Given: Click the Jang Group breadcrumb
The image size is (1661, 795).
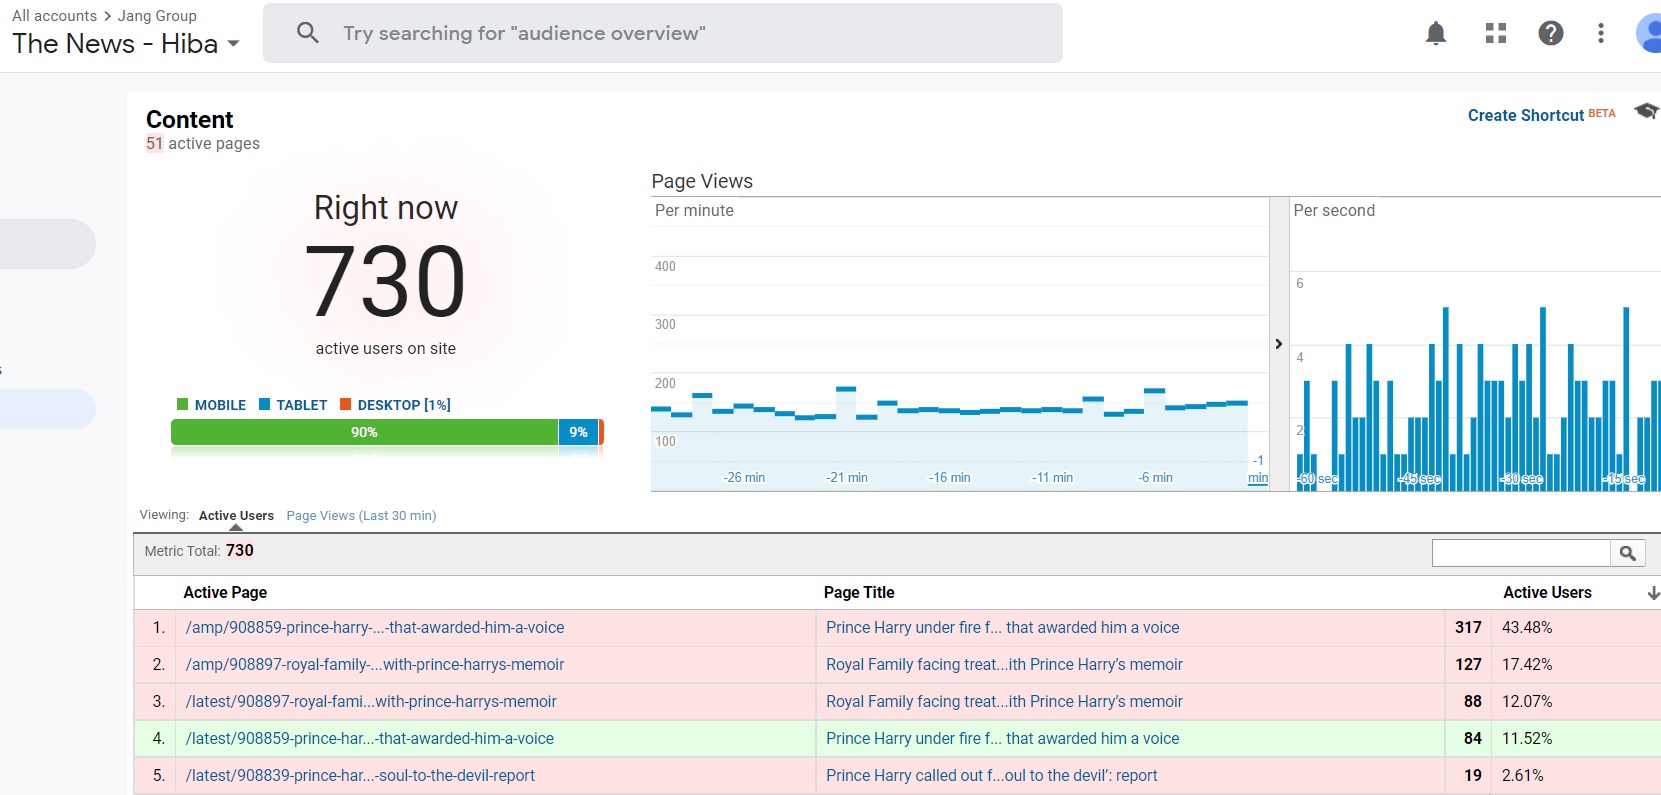Looking at the screenshot, I should pyautogui.click(x=157, y=16).
